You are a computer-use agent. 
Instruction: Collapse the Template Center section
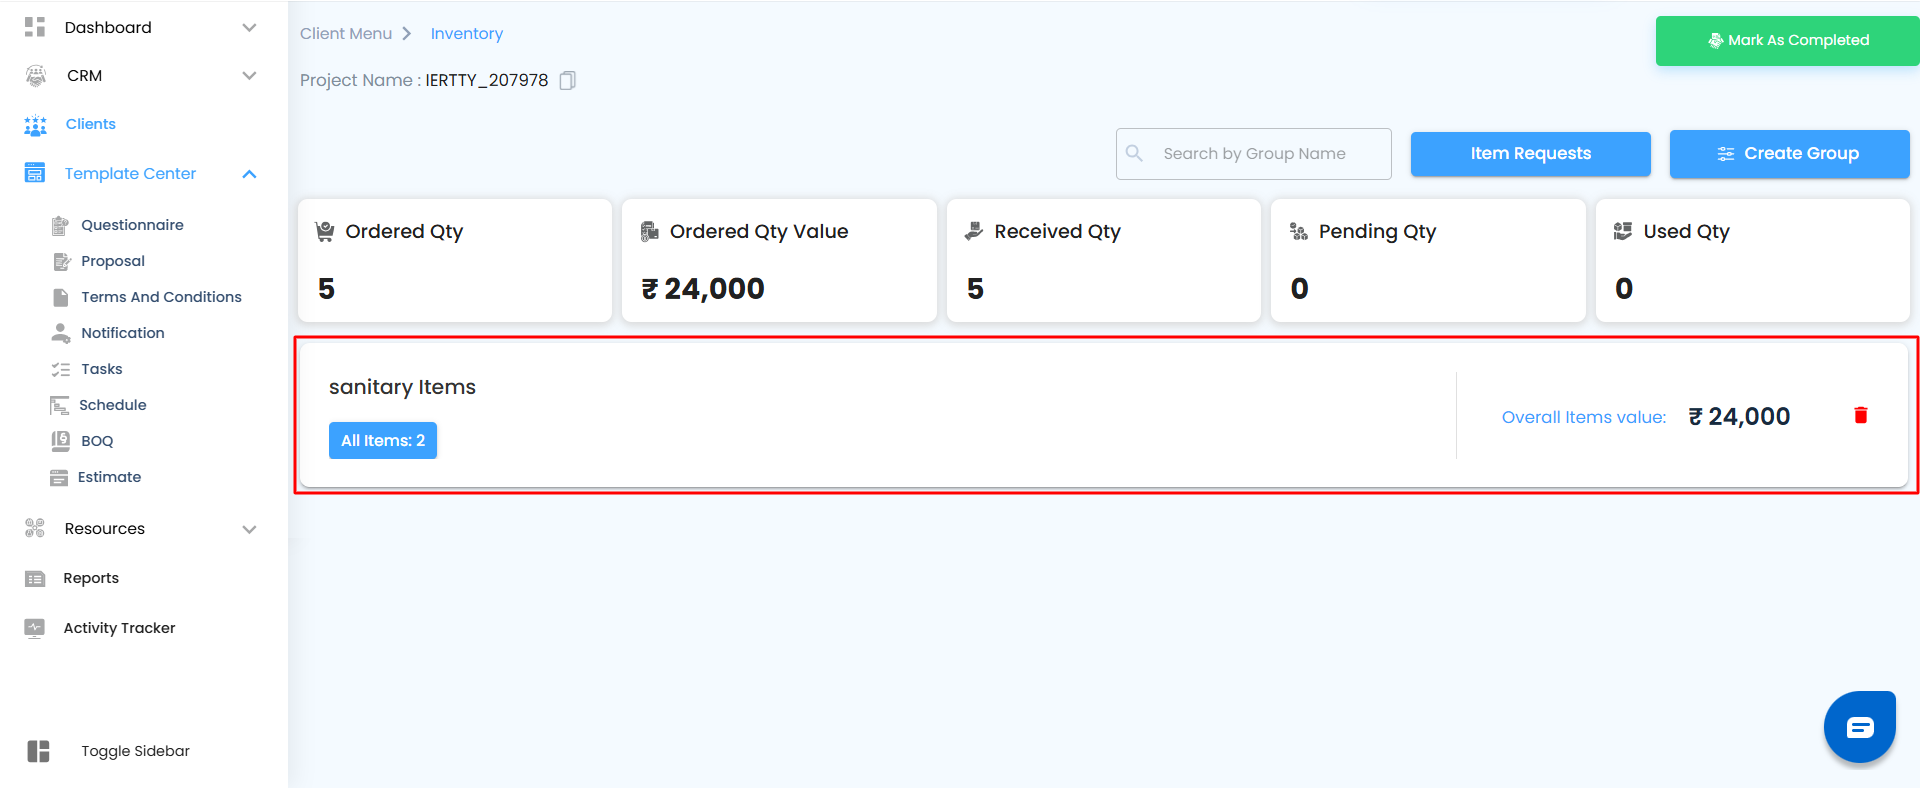pos(249,174)
